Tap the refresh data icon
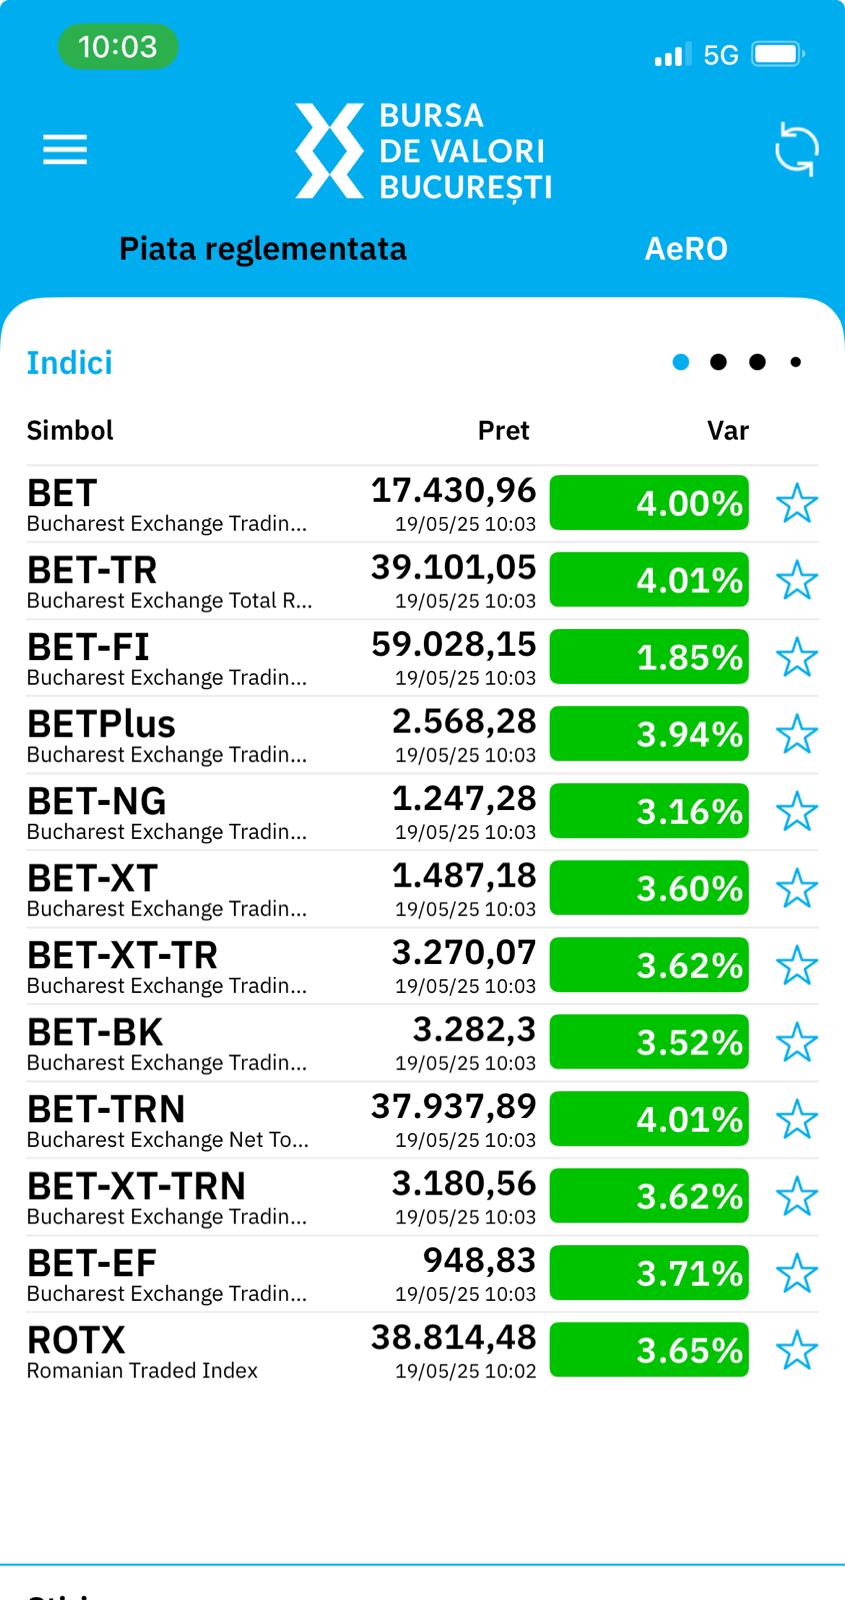This screenshot has height=1600, width=845. coord(796,150)
